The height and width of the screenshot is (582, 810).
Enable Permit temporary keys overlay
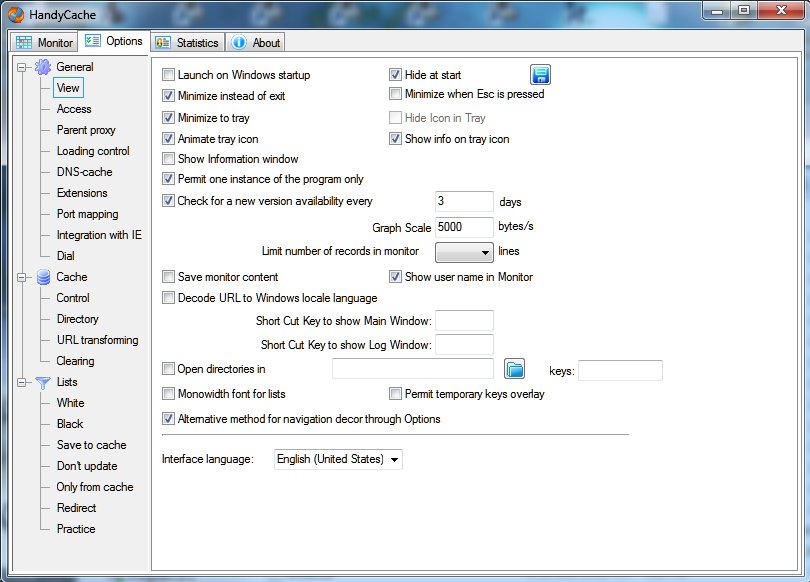coord(395,394)
